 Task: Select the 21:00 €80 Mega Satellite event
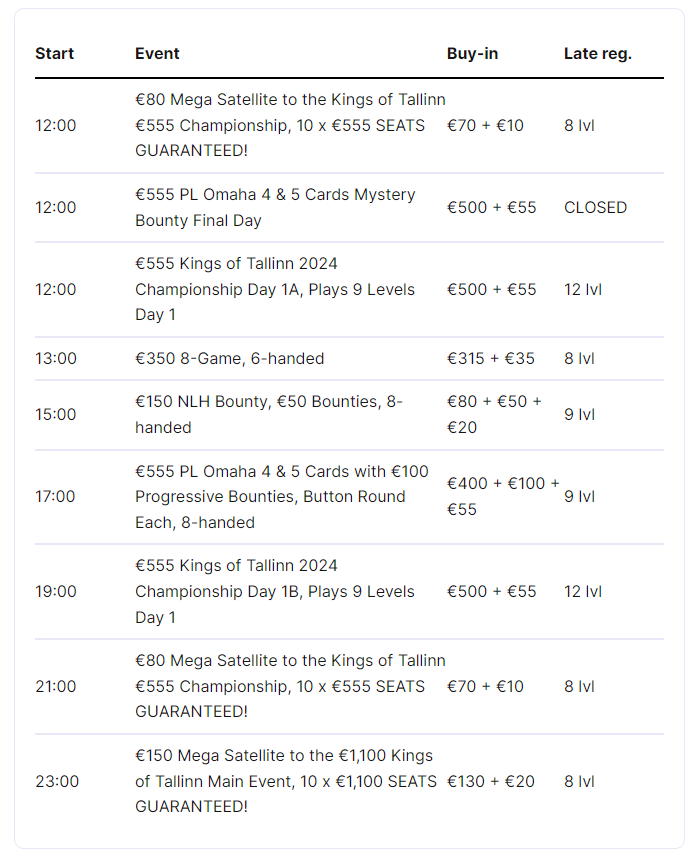[x=290, y=686]
